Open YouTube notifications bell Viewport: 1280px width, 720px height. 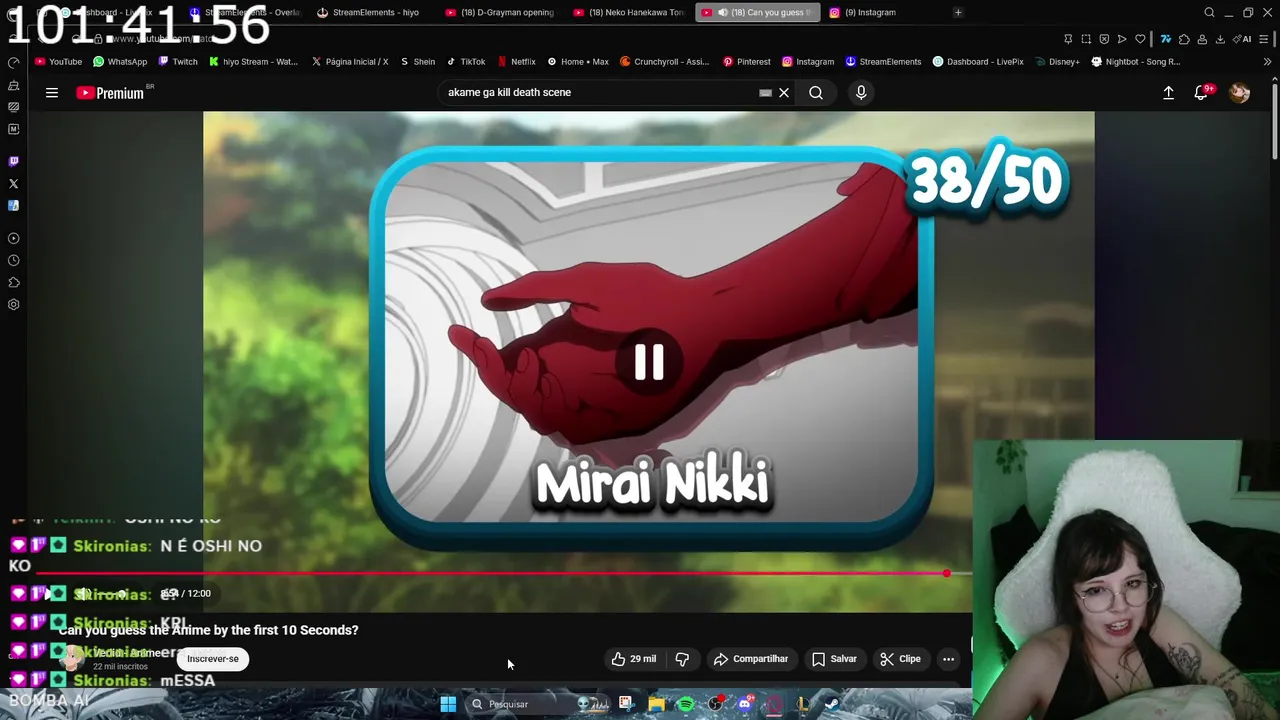click(x=1202, y=93)
